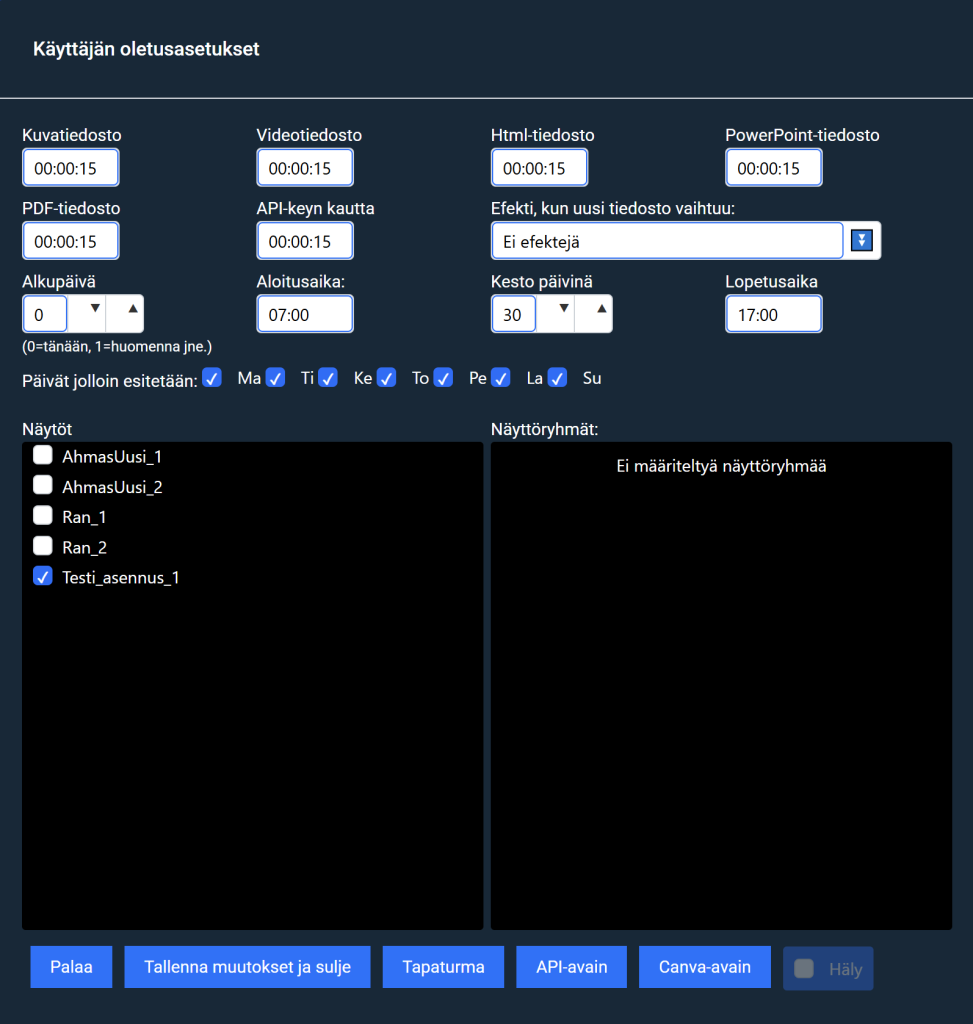973x1024 pixels.
Task: Check the Ran_2 display checkbox
Action: (x=43, y=546)
